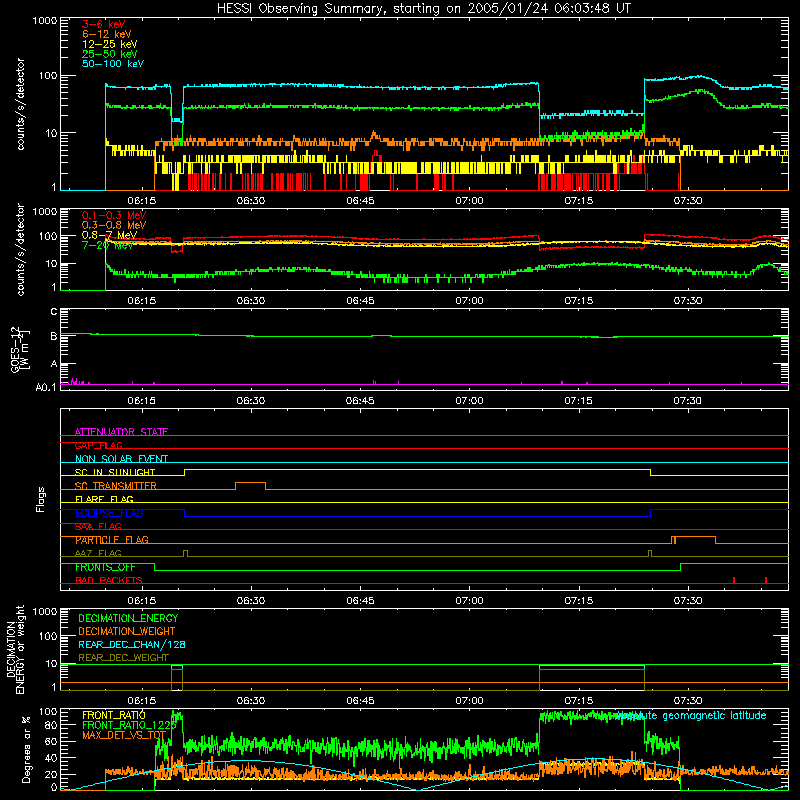
Task: Select the ATTENUATOR_STATE flag label
Action: [121, 432]
